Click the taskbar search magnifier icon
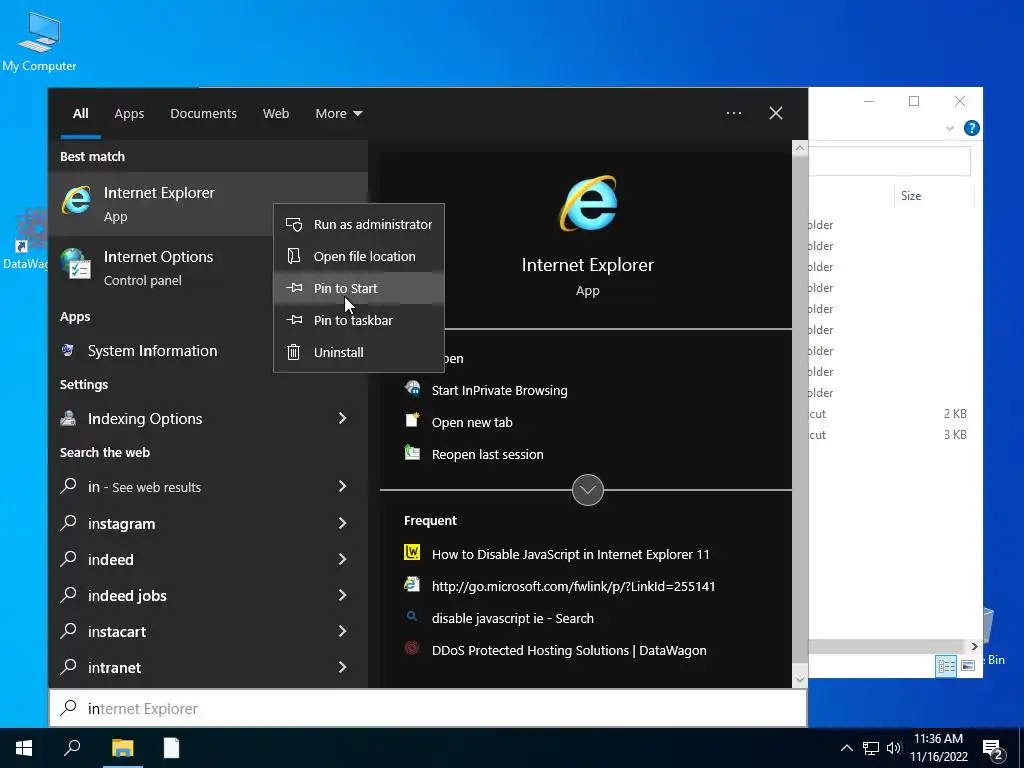The image size is (1024, 768). point(72,748)
